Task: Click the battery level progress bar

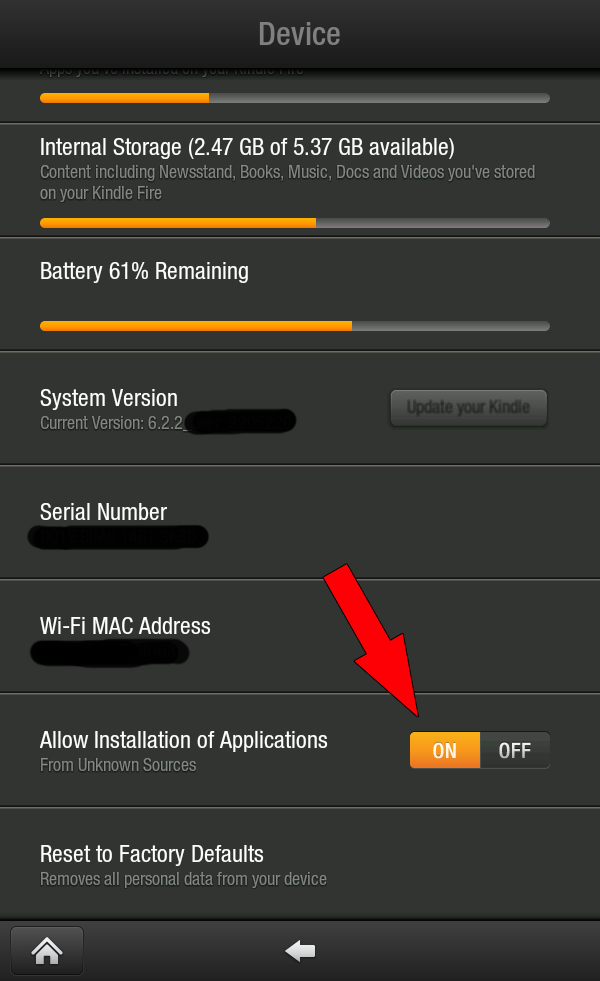Action: (x=294, y=326)
